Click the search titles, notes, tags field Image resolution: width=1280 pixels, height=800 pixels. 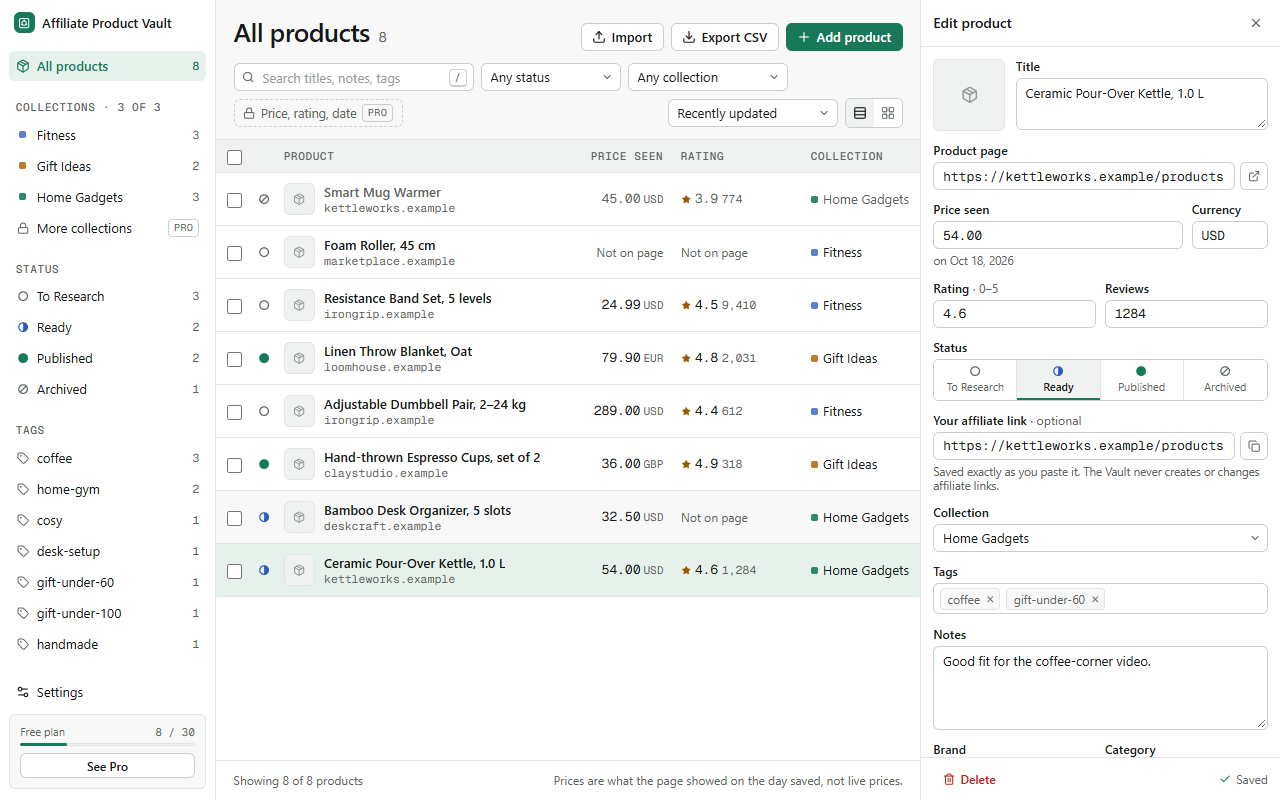click(354, 77)
